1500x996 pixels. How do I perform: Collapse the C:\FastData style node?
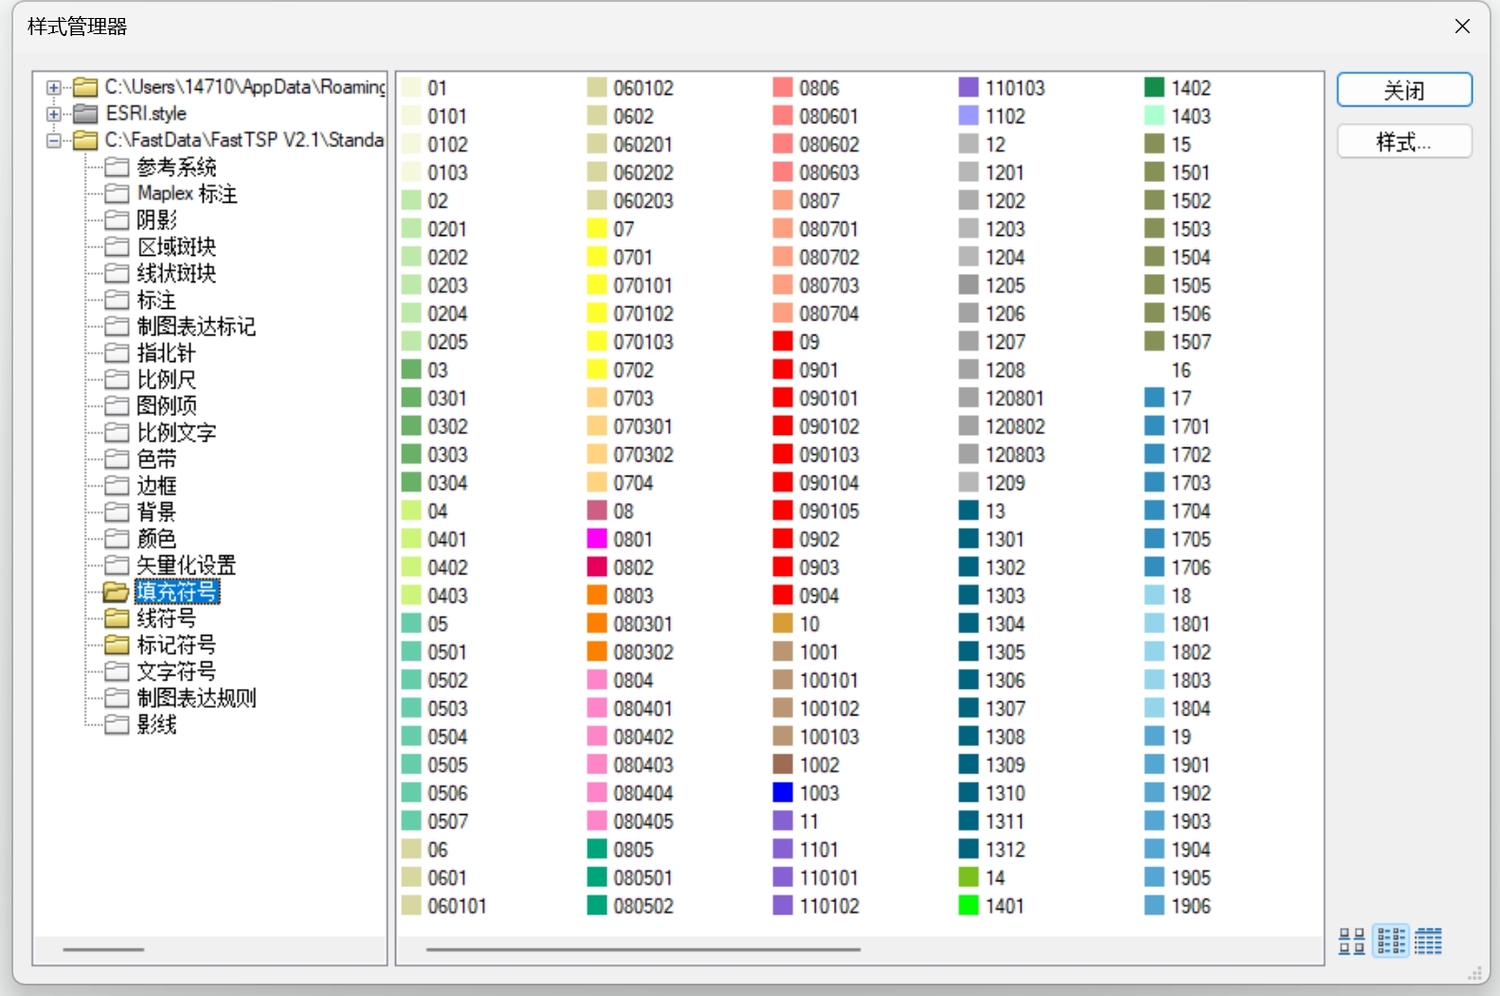[54, 141]
